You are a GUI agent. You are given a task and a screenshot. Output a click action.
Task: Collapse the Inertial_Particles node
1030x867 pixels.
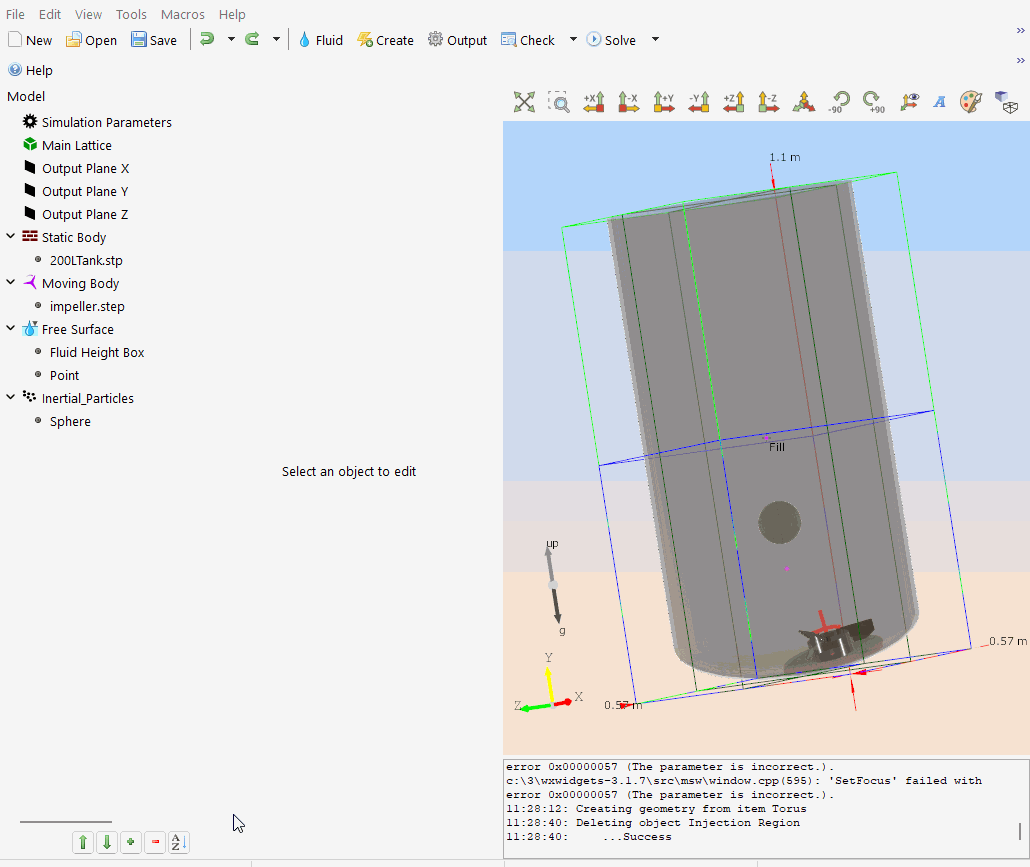point(11,397)
